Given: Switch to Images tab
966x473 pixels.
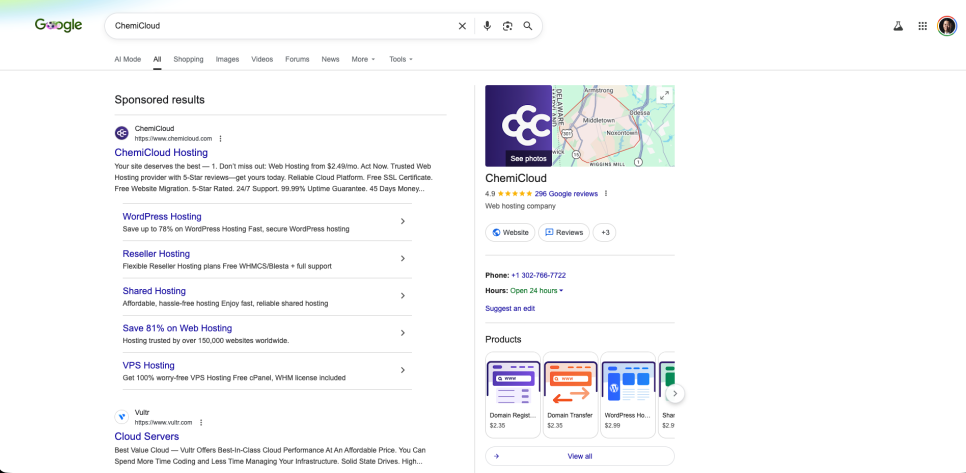Looking at the screenshot, I should [227, 59].
